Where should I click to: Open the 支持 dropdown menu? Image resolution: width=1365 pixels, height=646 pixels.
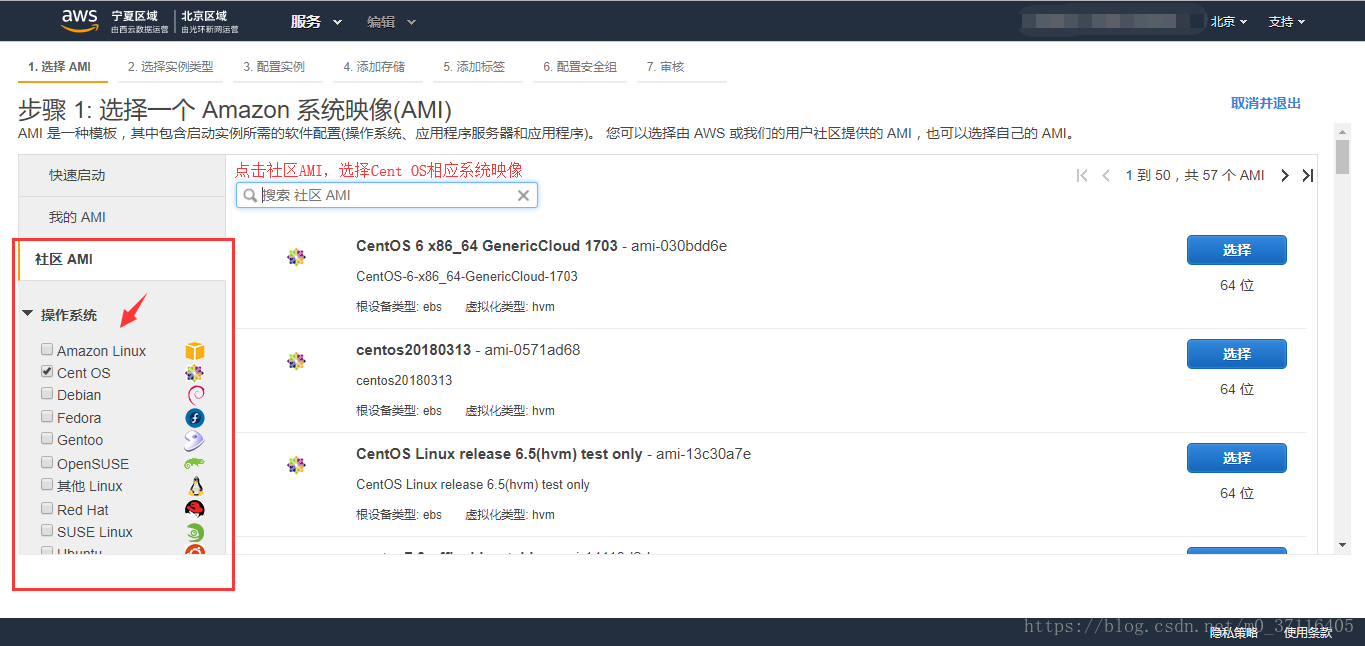click(1287, 21)
